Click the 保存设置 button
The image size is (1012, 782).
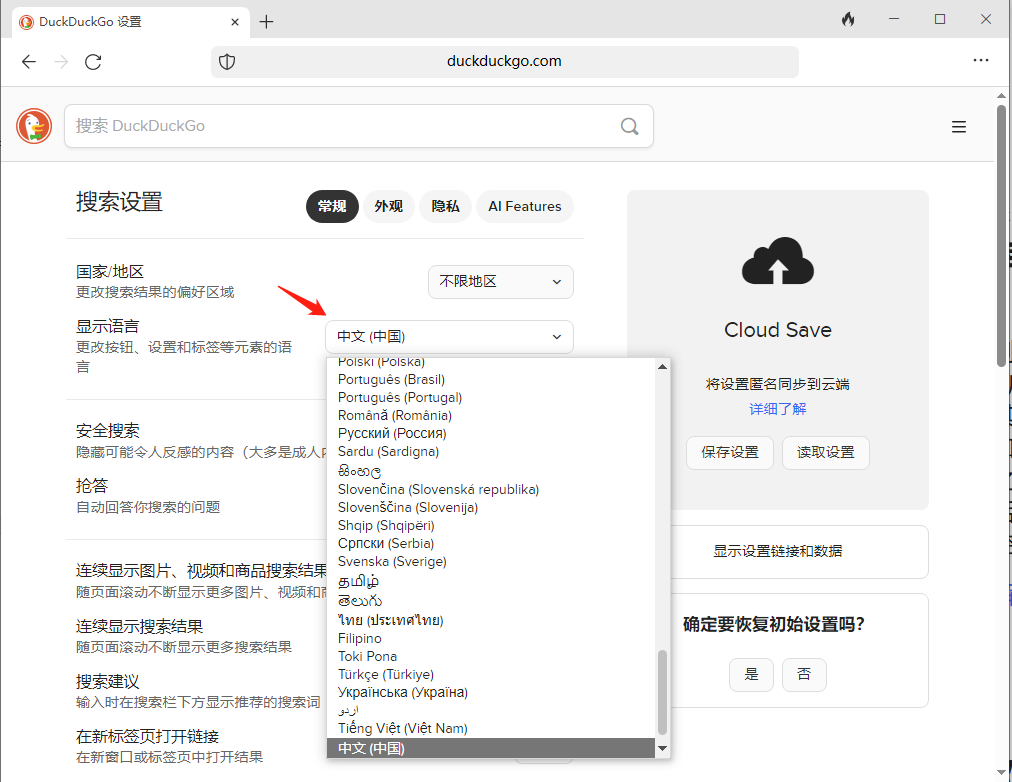[x=729, y=452]
